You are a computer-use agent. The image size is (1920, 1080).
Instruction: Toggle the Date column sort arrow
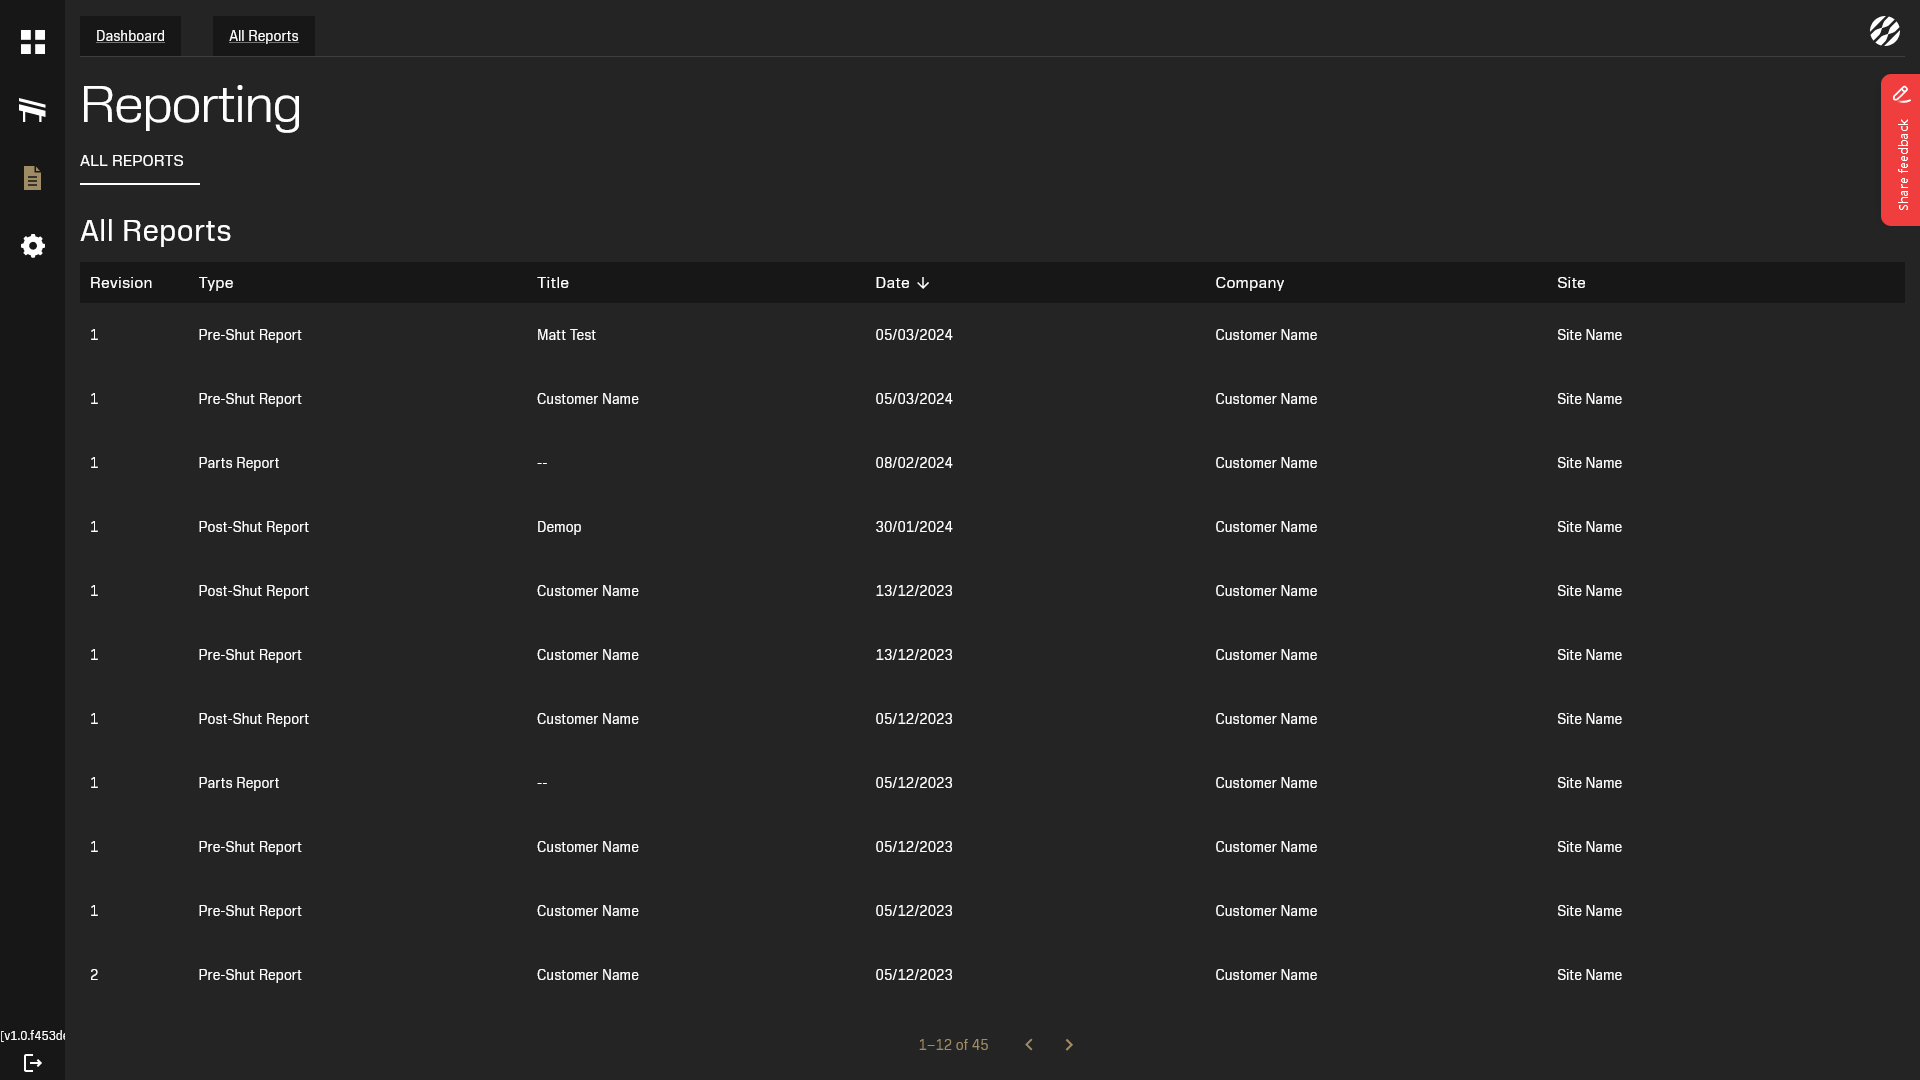923,283
